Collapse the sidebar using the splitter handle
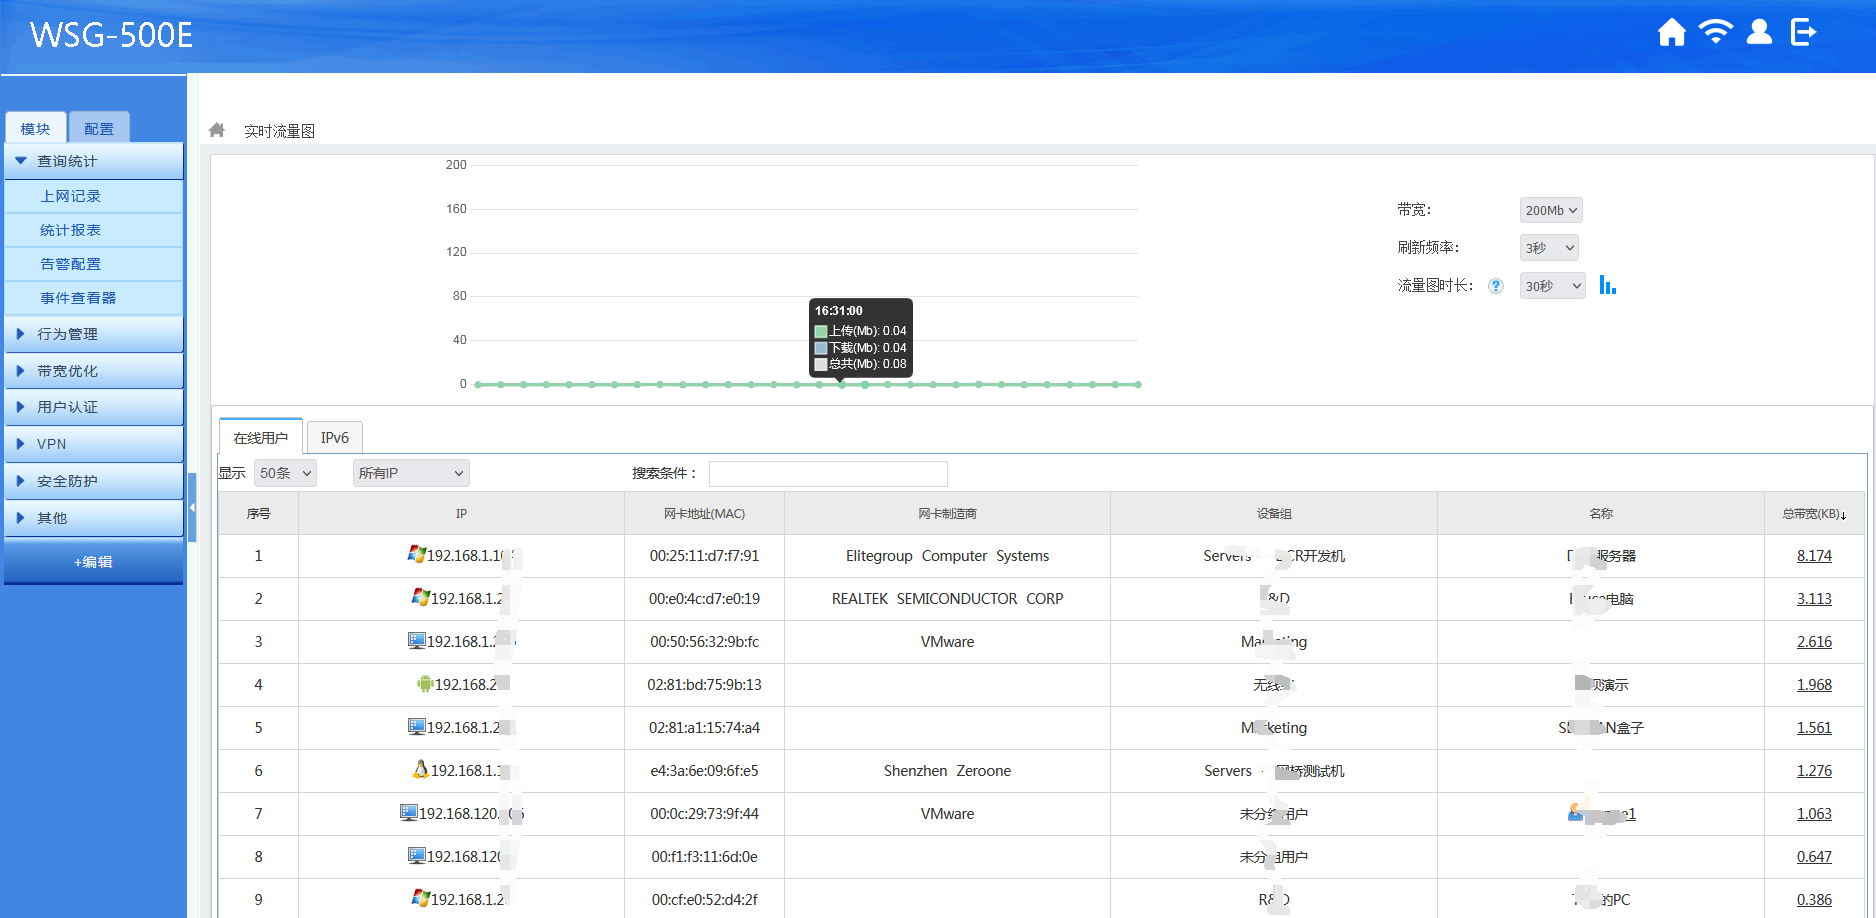 point(192,507)
